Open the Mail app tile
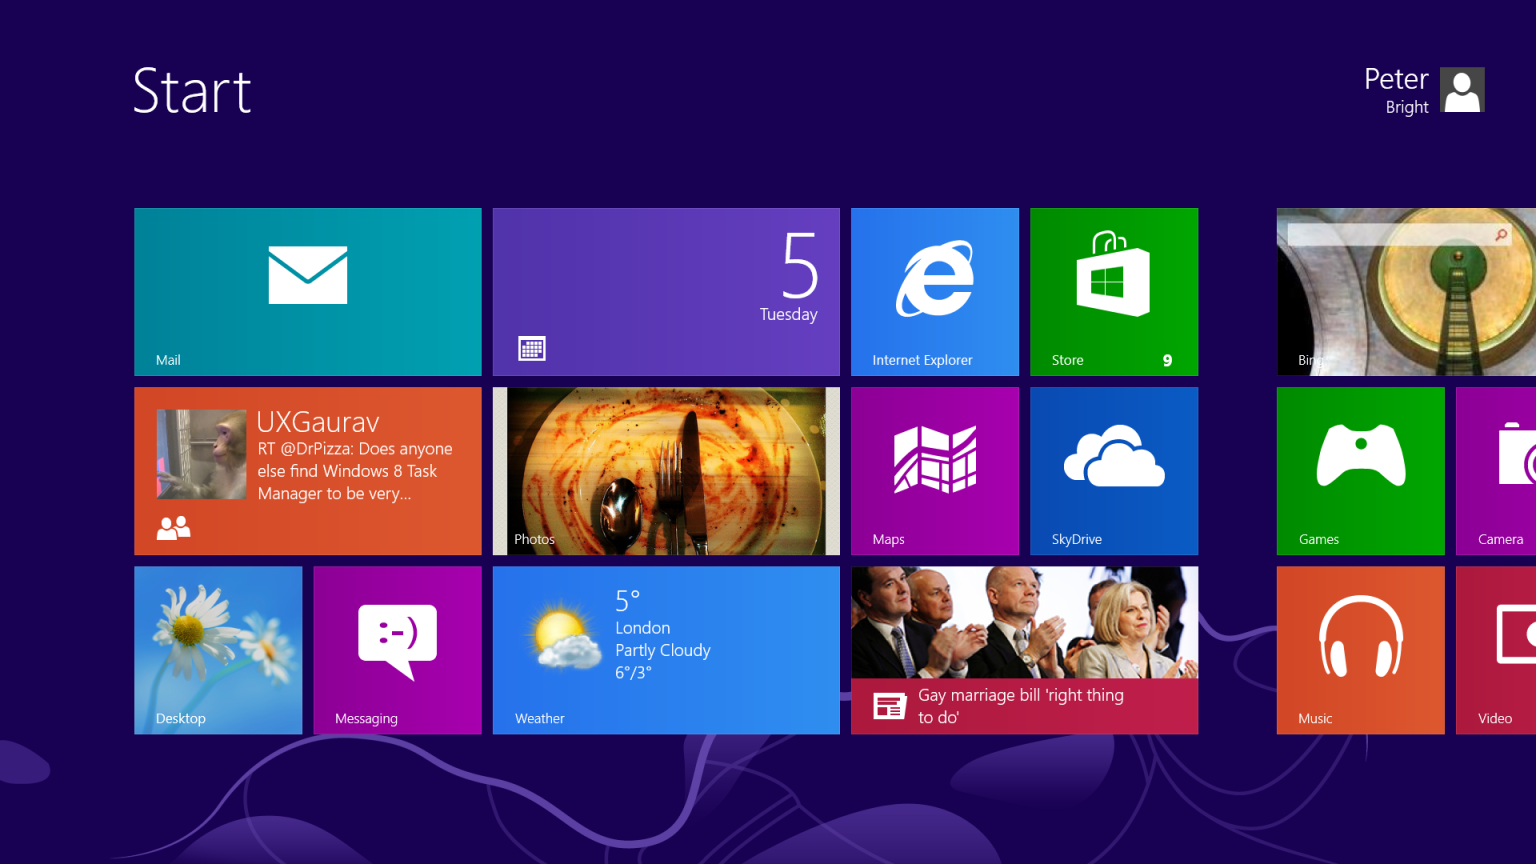Image resolution: width=1536 pixels, height=864 pixels. coord(307,291)
